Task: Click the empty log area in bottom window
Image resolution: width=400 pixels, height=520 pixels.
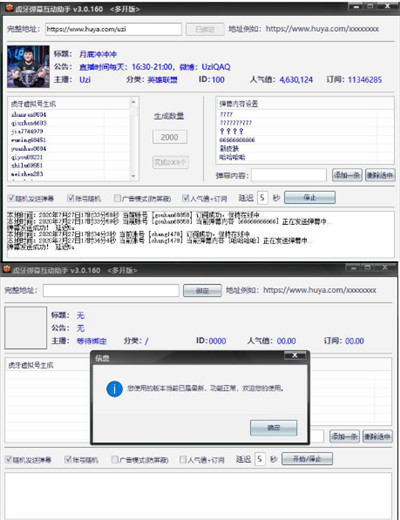Action: pos(198,495)
